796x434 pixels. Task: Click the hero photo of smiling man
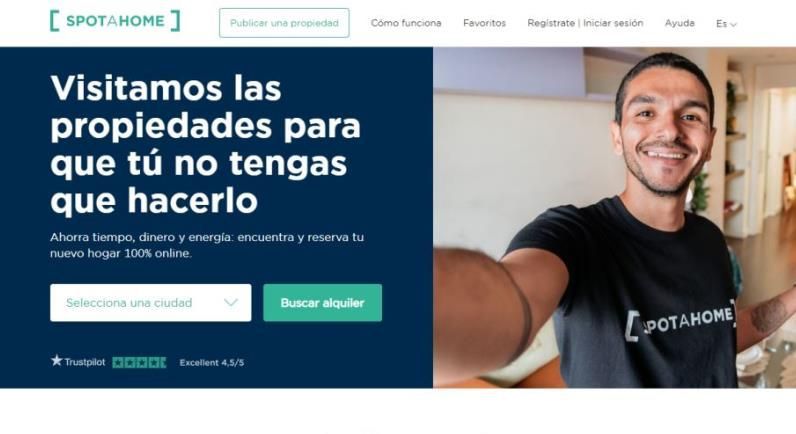(x=614, y=218)
